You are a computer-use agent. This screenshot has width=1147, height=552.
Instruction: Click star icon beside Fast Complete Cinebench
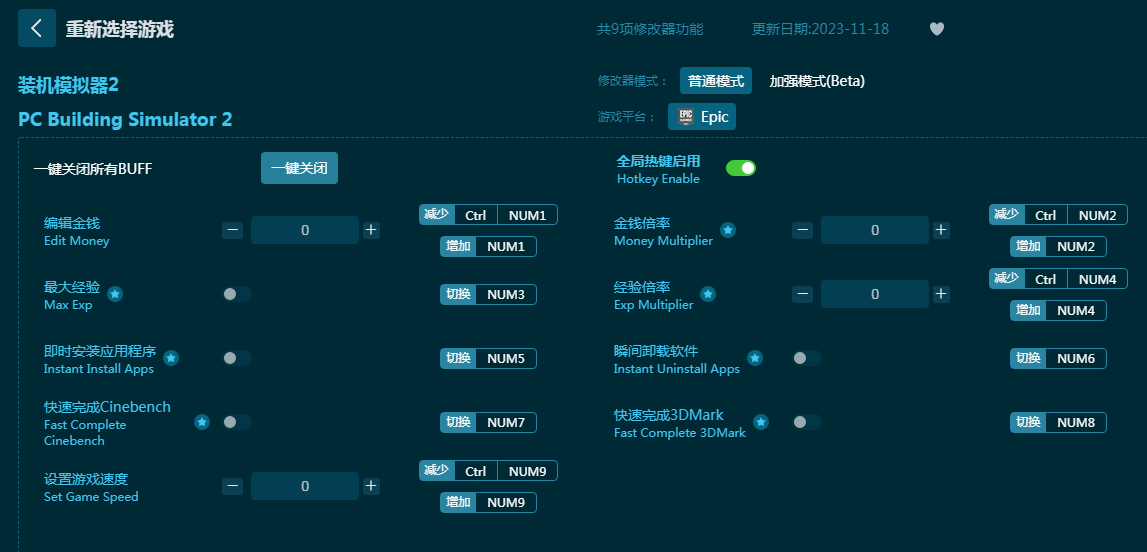(x=202, y=422)
